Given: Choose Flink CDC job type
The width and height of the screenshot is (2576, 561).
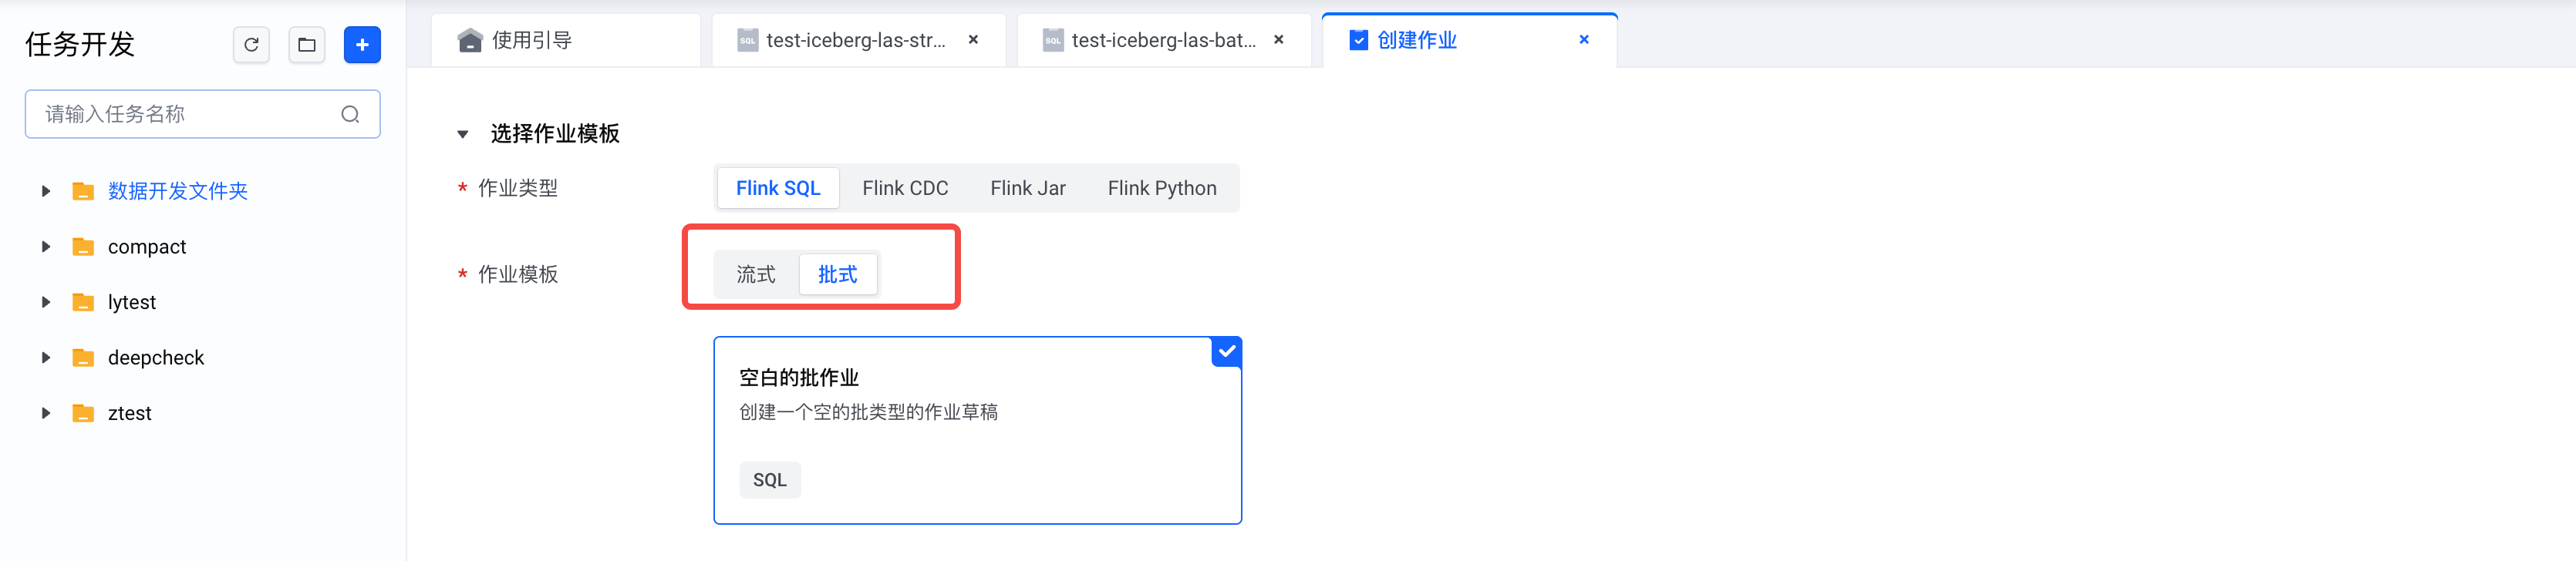Looking at the screenshot, I should coord(905,188).
